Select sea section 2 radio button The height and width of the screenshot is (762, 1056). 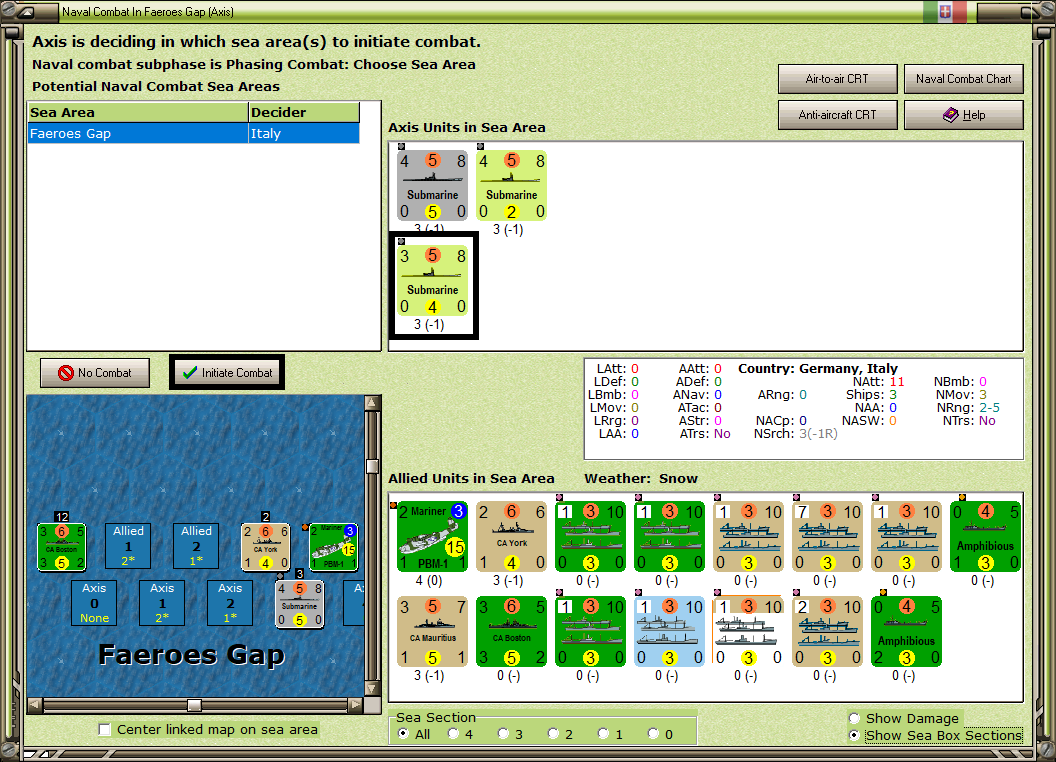(553, 734)
